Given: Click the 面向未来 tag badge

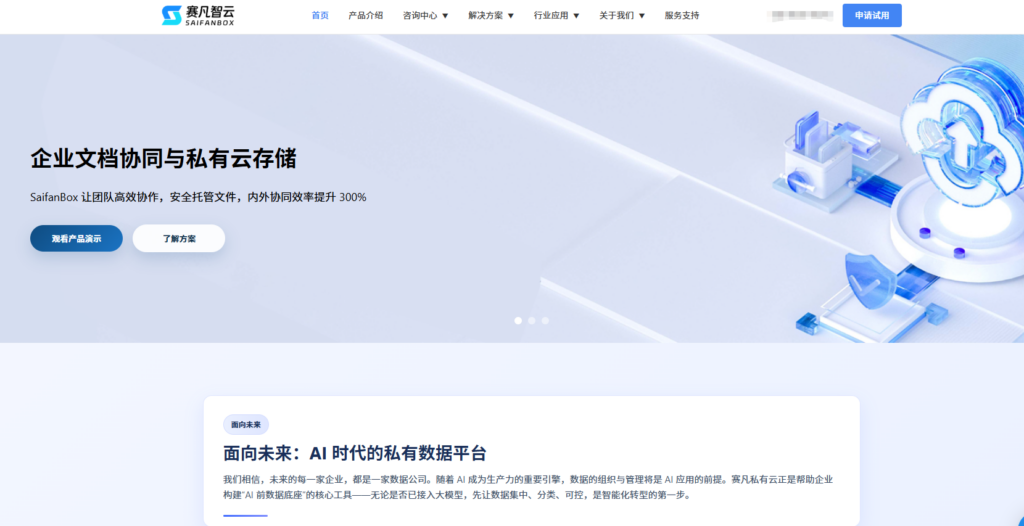Looking at the screenshot, I should (x=246, y=425).
